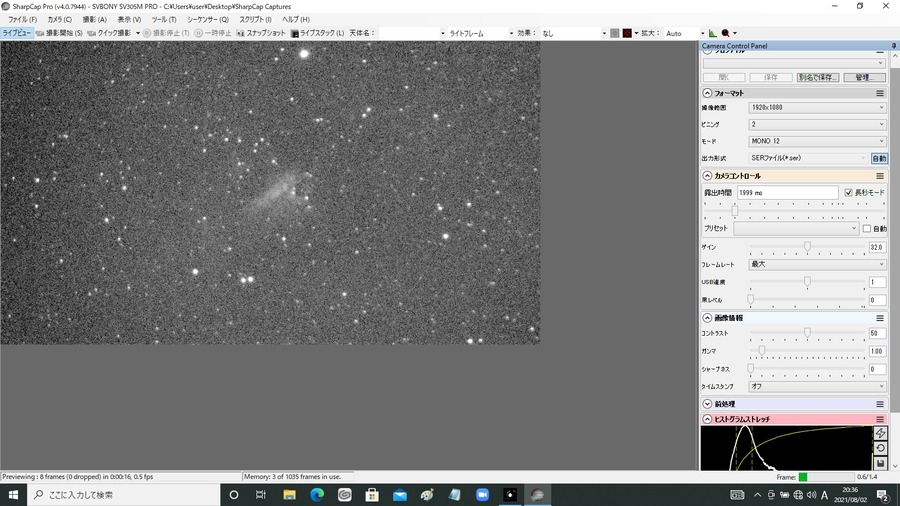Collapse the カメラコントロール section
Screen dimensions: 900x506
tap(707, 176)
